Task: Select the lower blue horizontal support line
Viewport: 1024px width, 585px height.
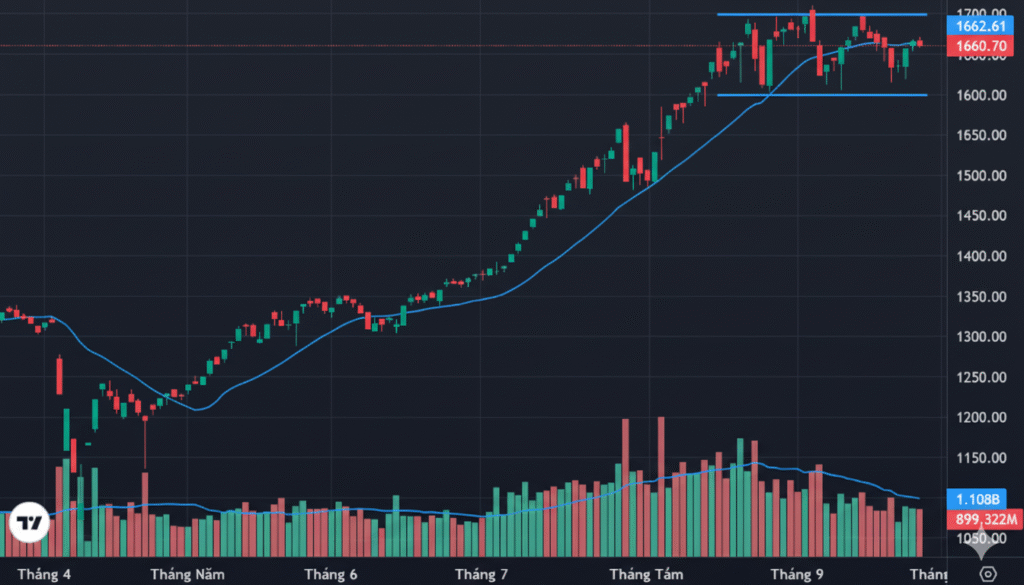Action: tap(820, 95)
